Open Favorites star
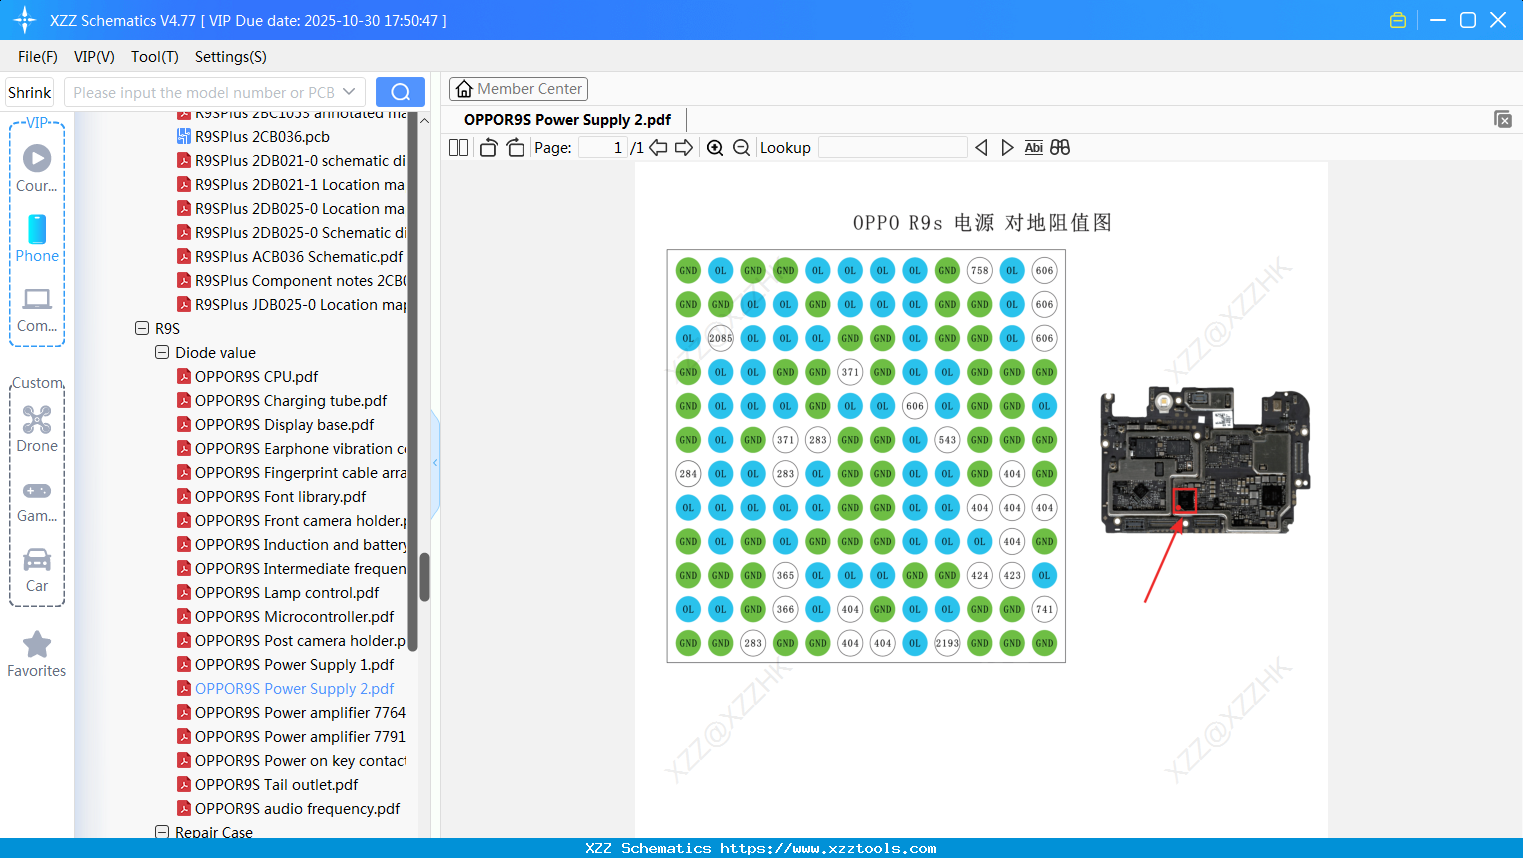 pos(37,655)
